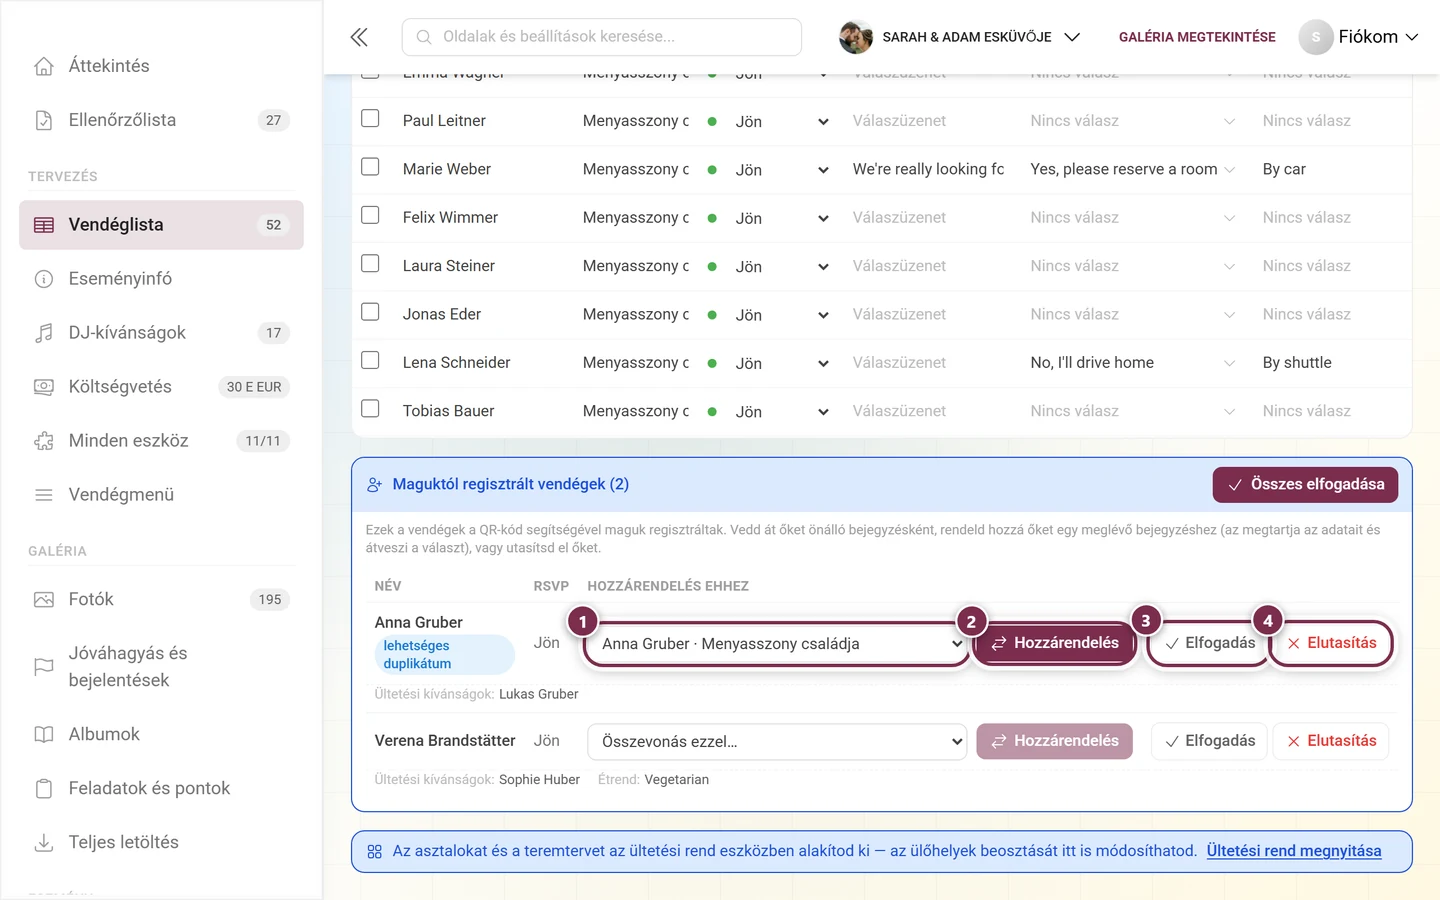Click the Oldalak és beállítások keresése field
The height and width of the screenshot is (900, 1440).
tap(602, 37)
